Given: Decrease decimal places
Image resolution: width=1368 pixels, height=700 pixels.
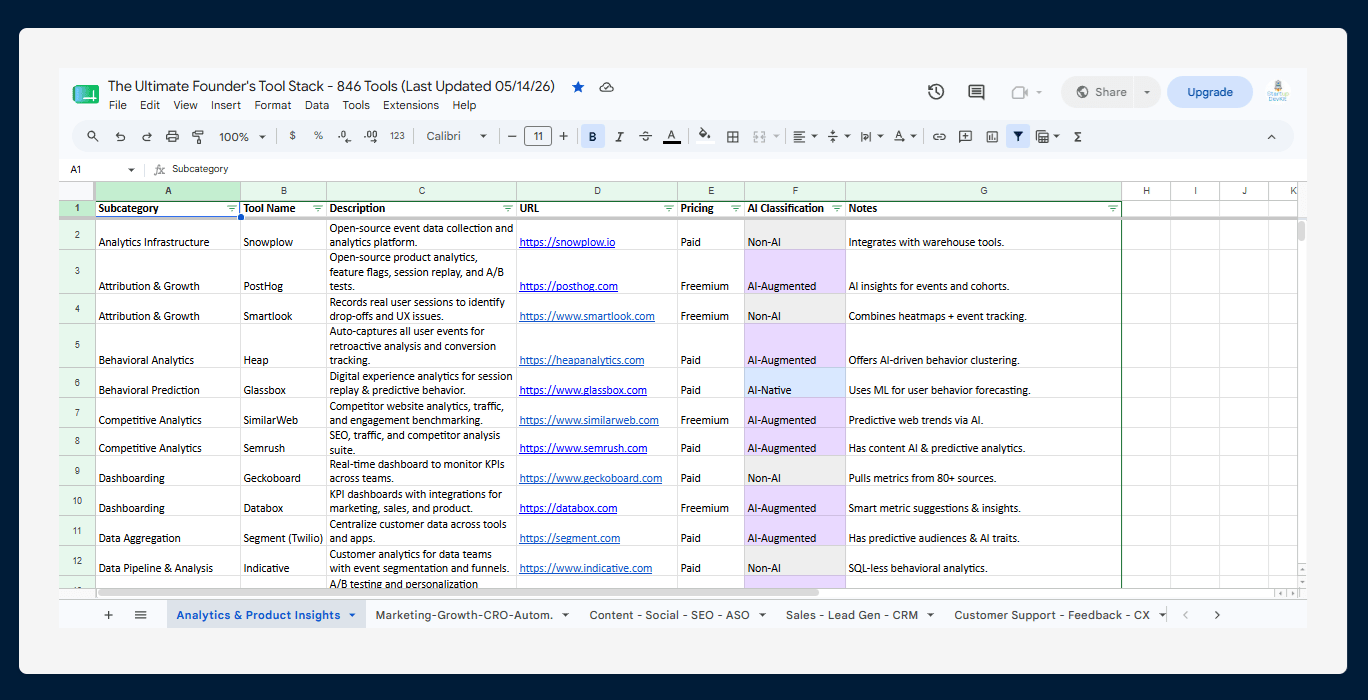Looking at the screenshot, I should (x=344, y=136).
